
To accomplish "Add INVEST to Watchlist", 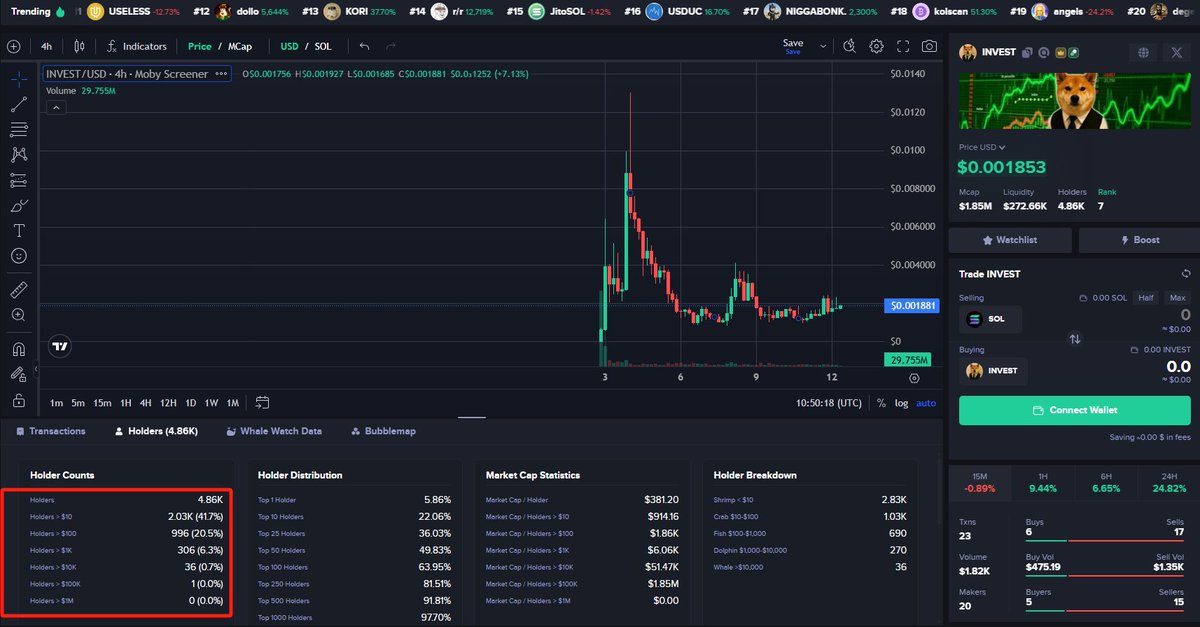I will [x=1010, y=240].
